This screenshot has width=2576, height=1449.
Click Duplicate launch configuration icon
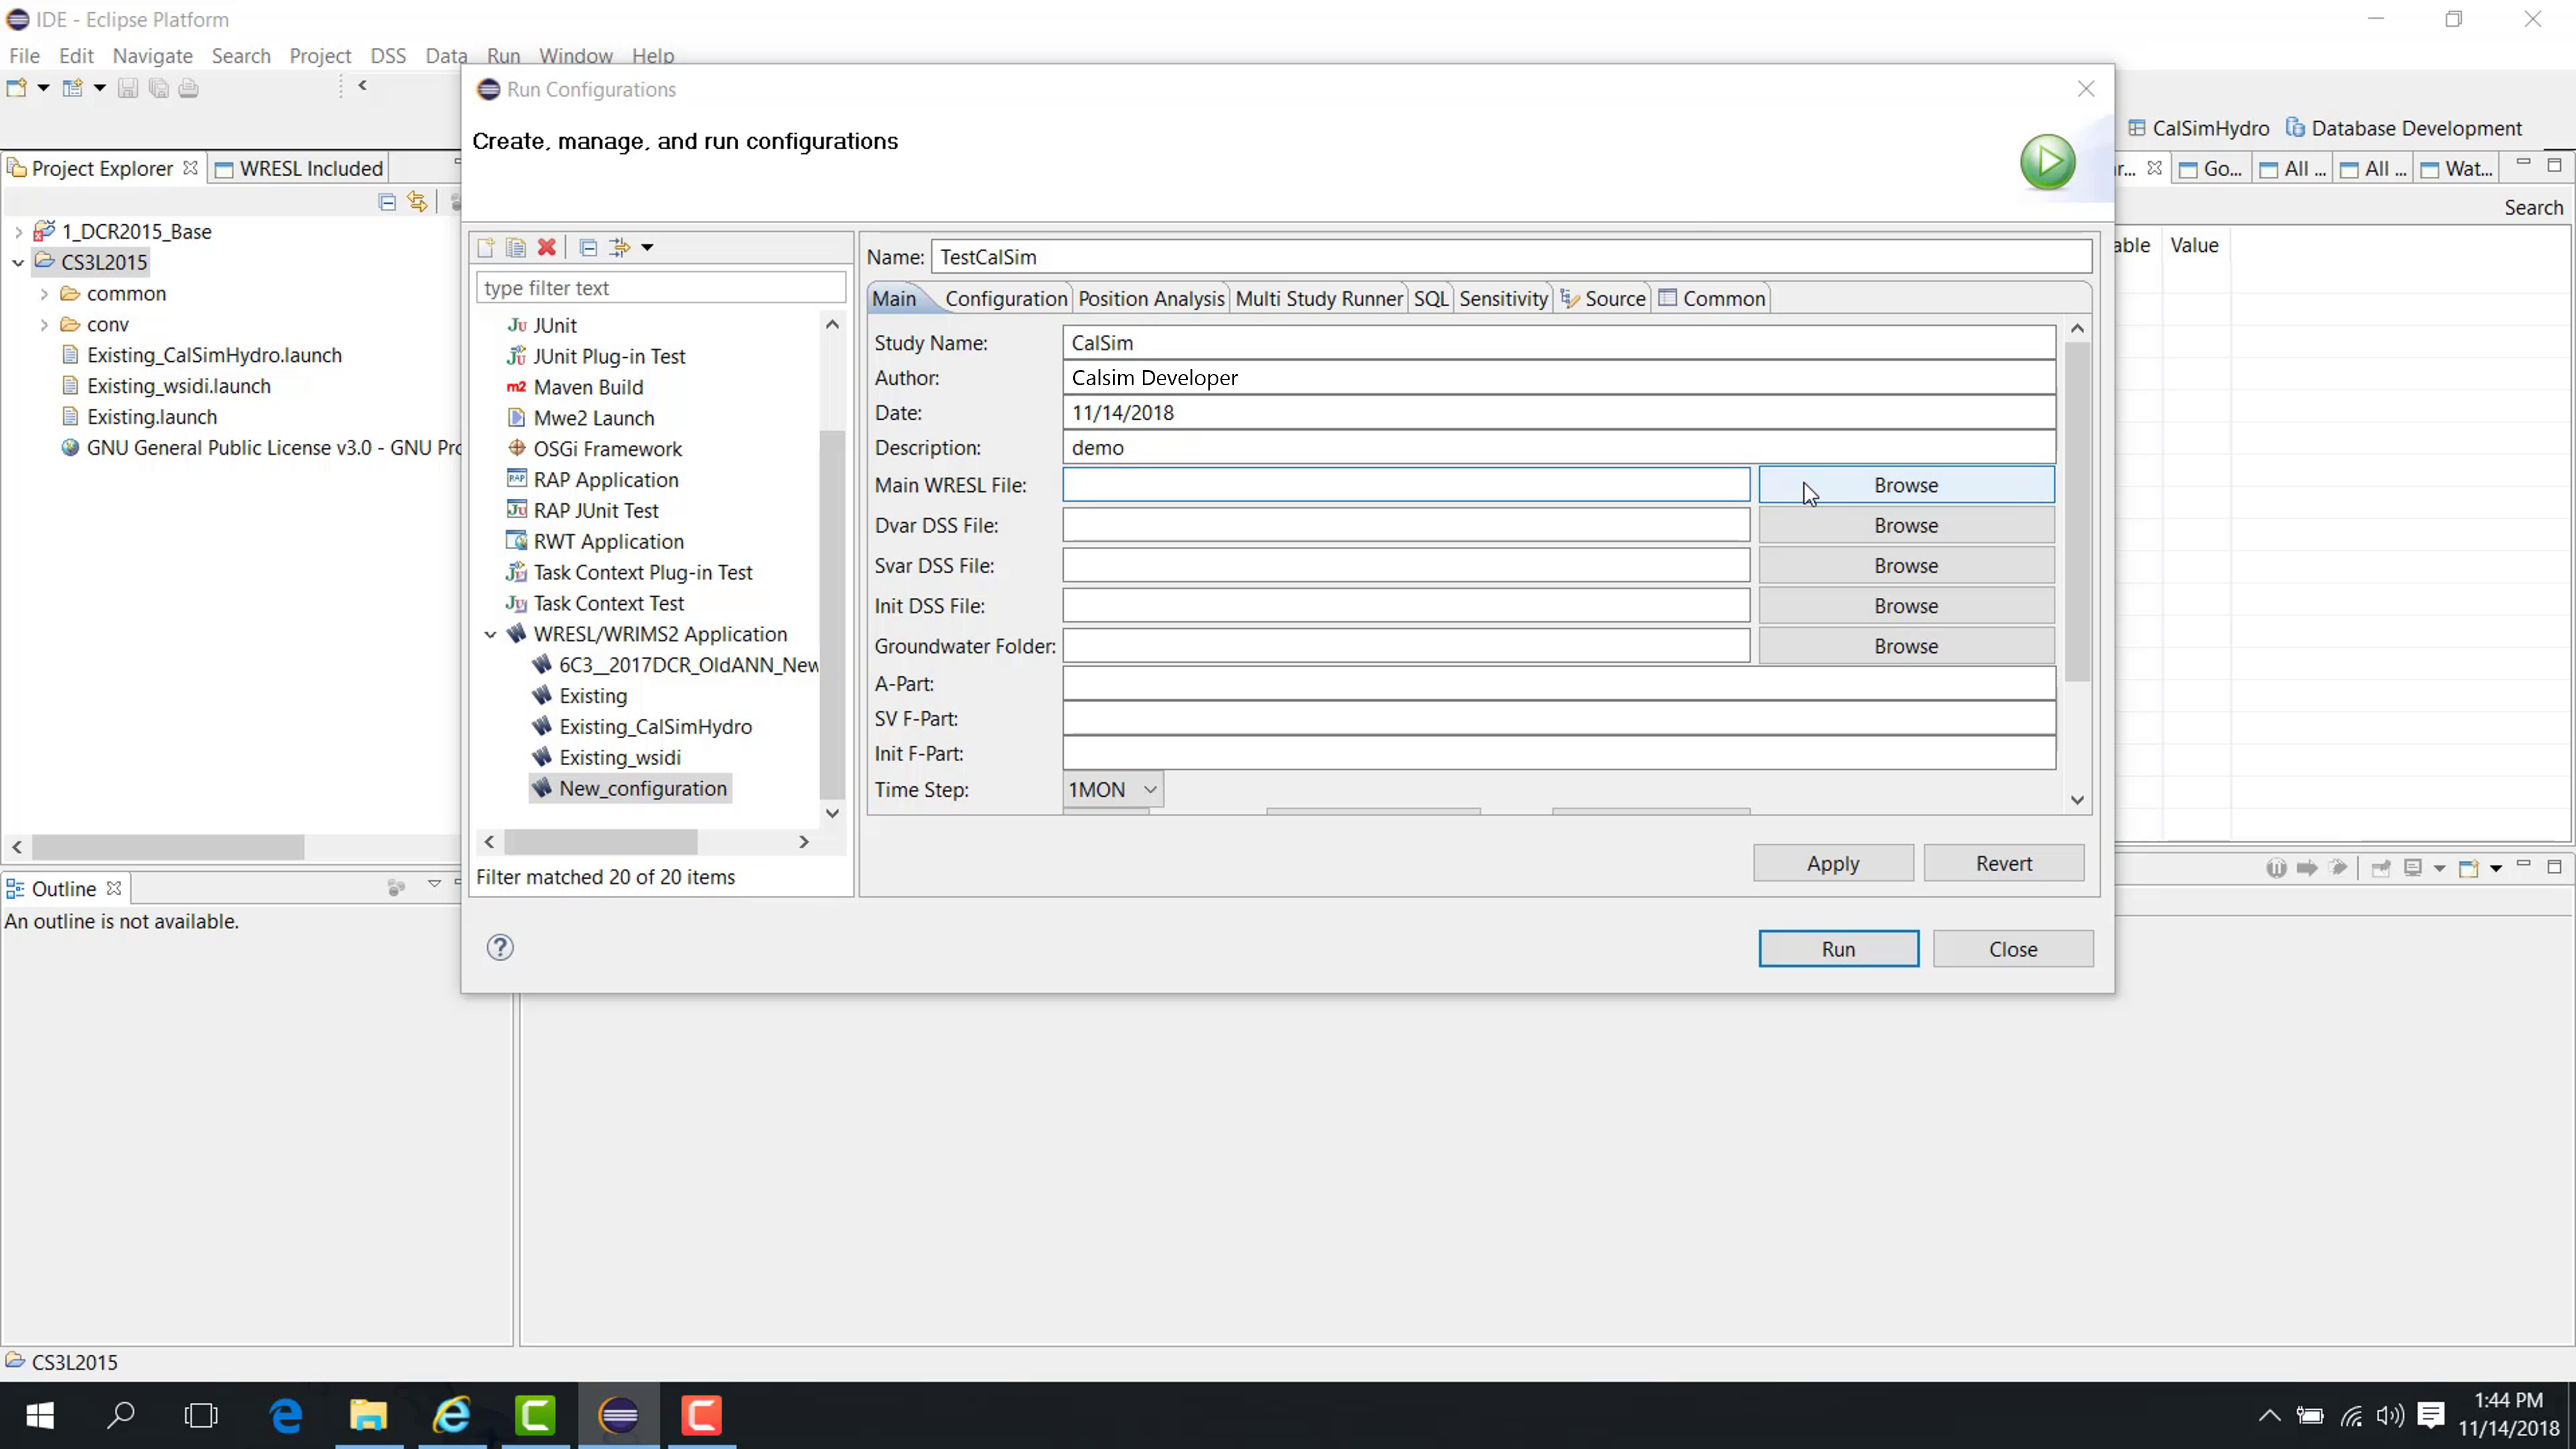coord(516,247)
